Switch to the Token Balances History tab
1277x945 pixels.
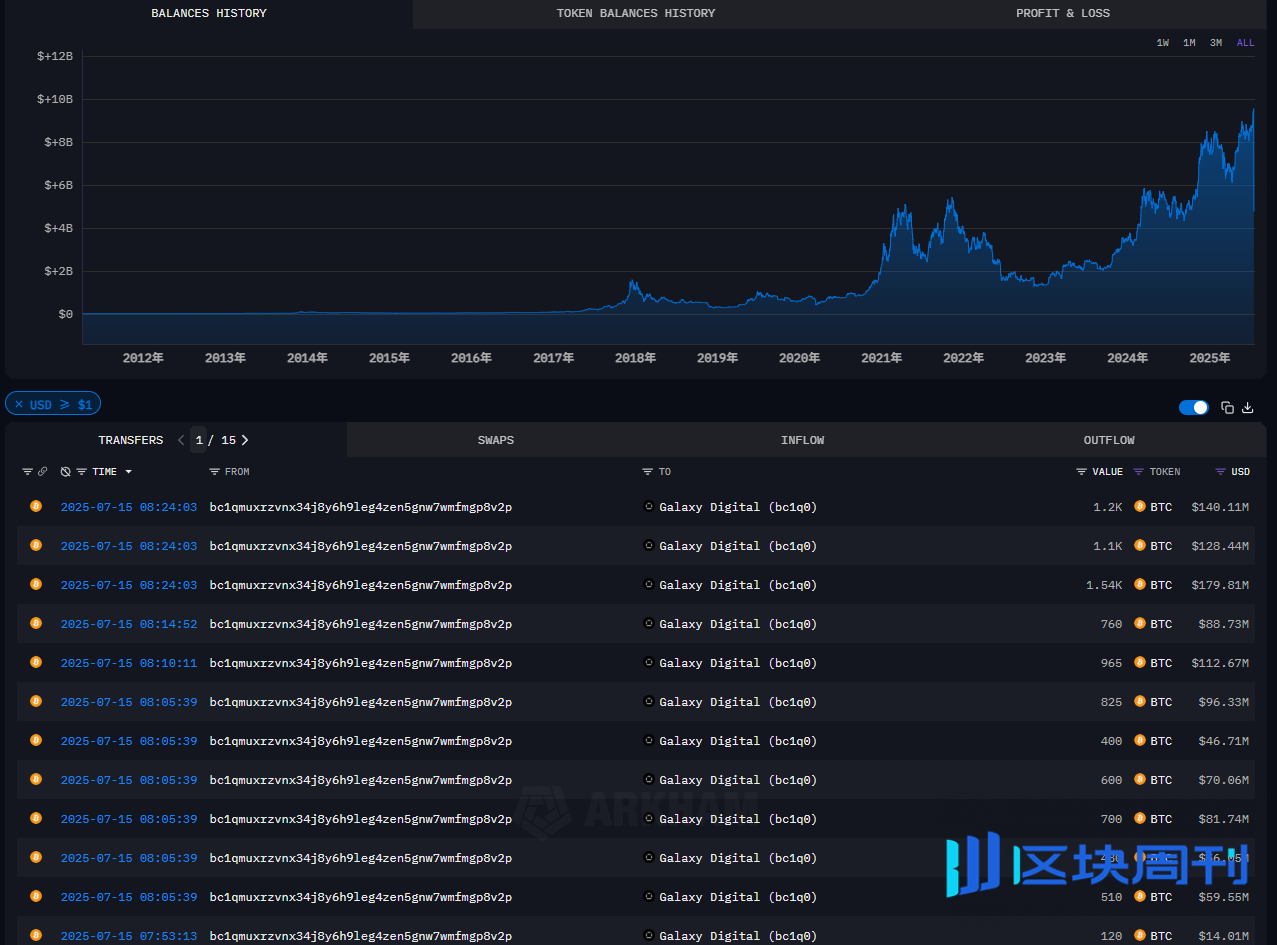(636, 14)
